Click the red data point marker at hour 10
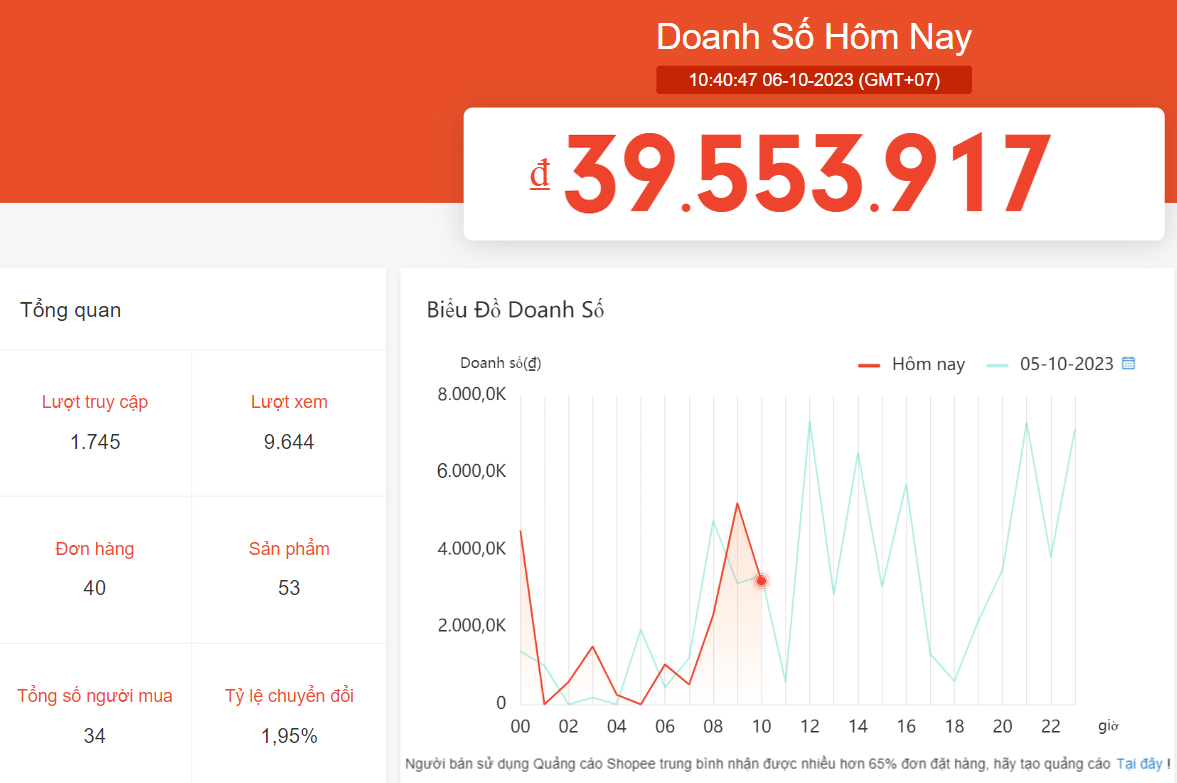Image resolution: width=1177 pixels, height=783 pixels. tap(761, 580)
